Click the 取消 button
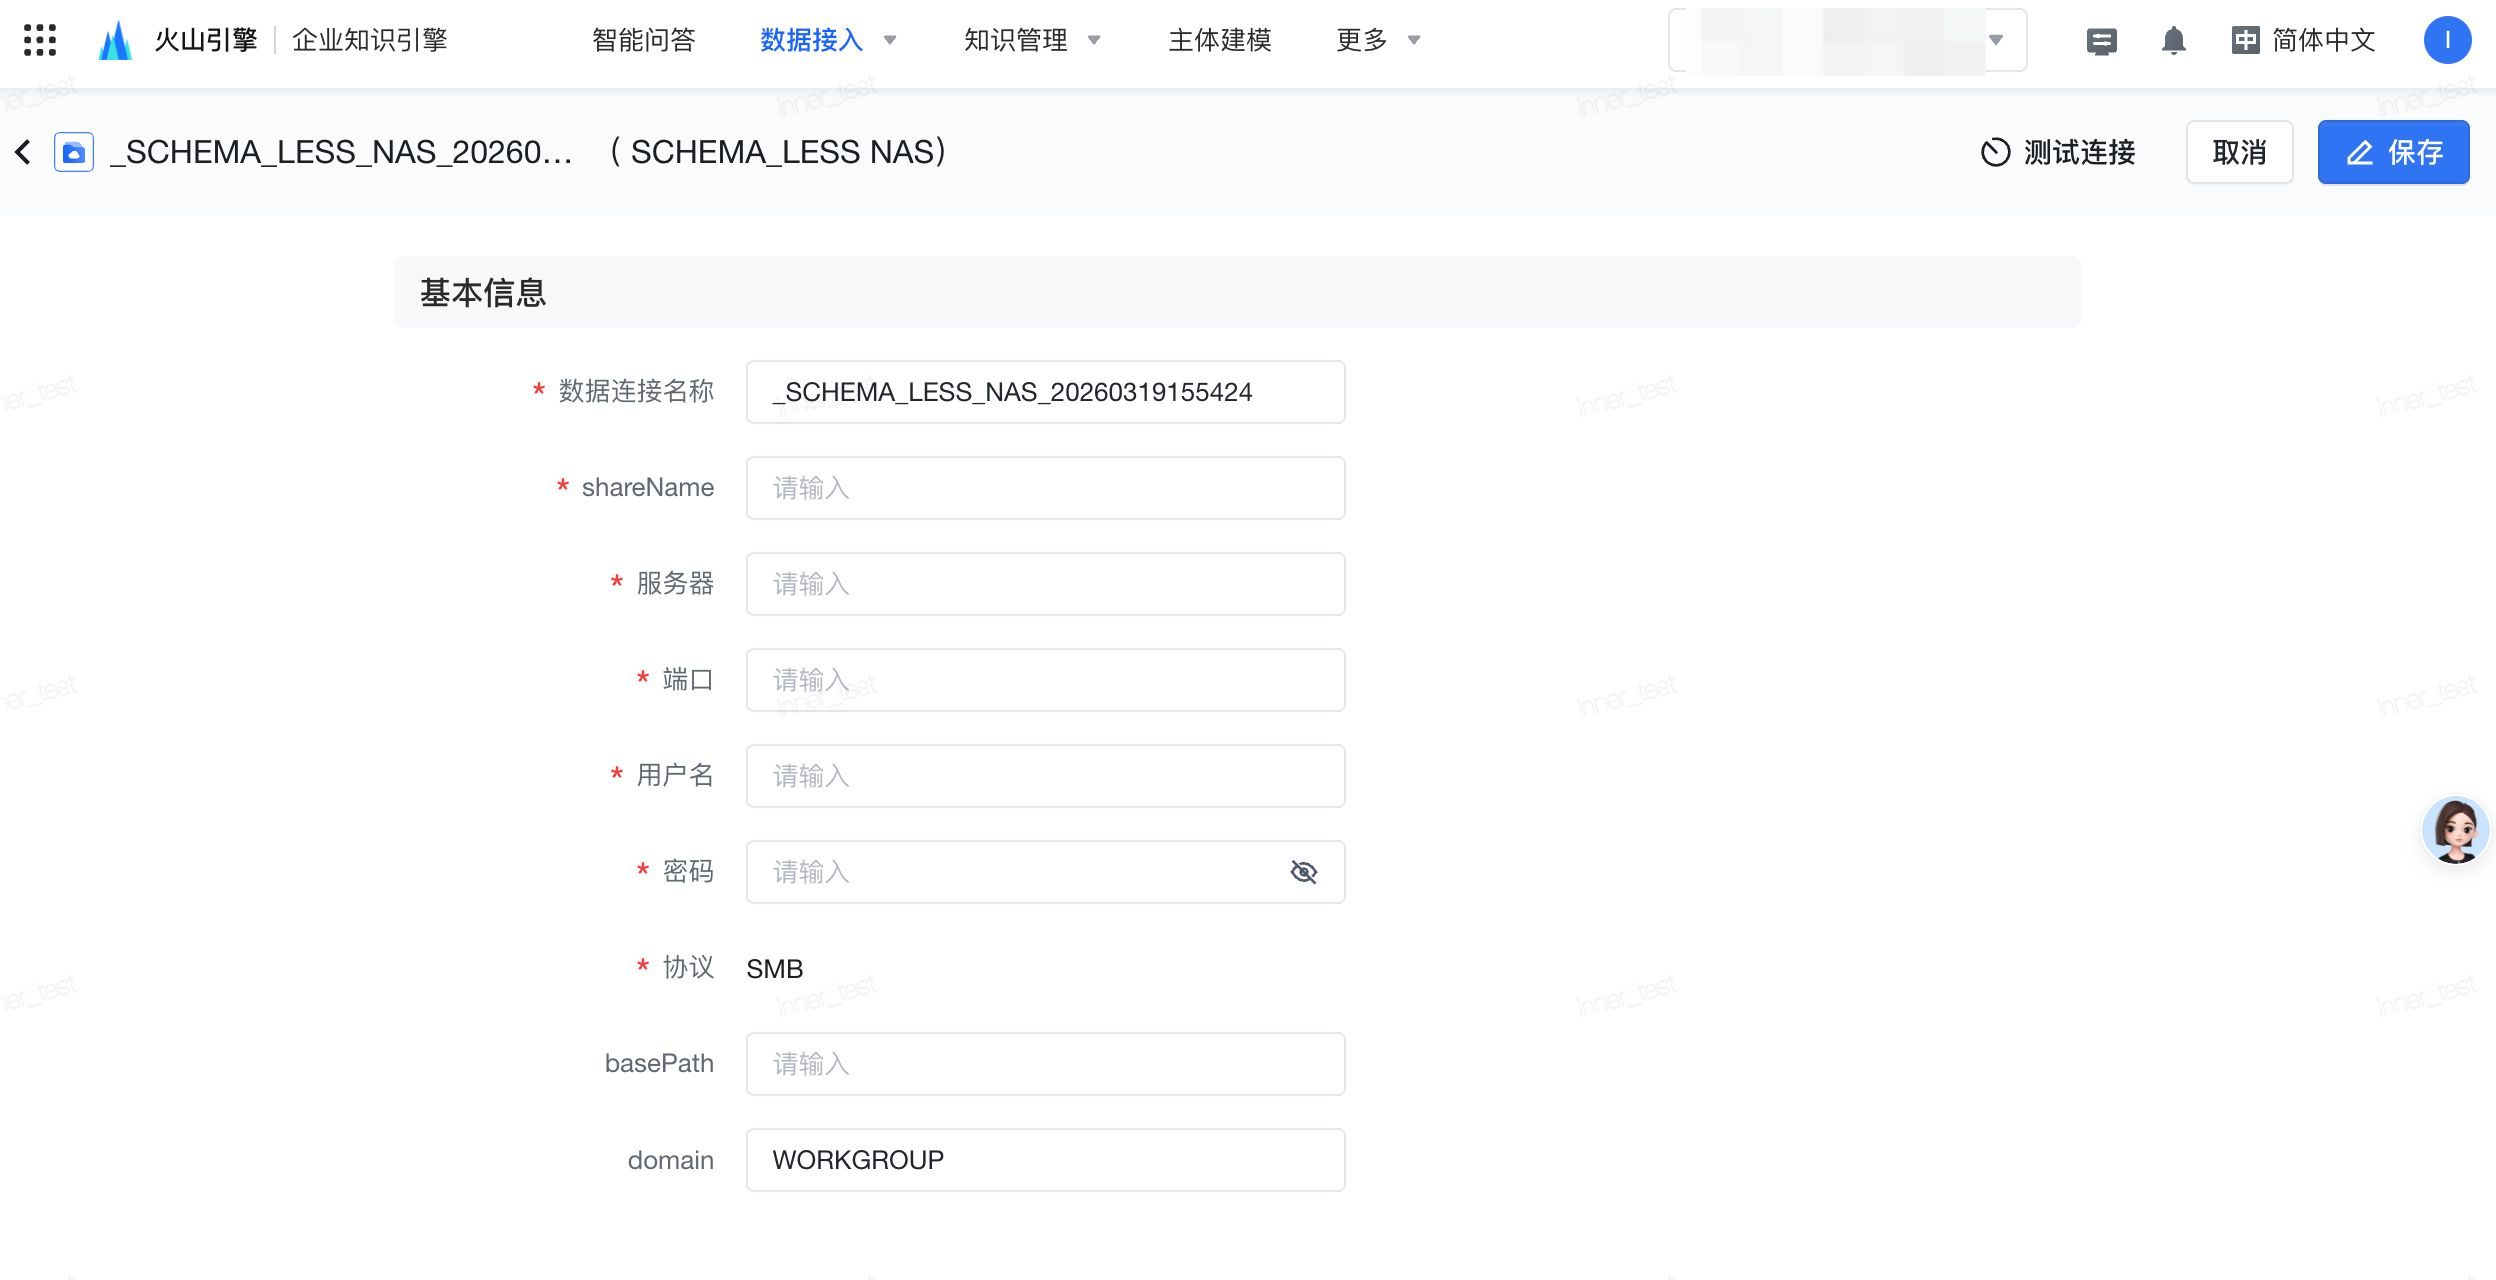The width and height of the screenshot is (2496, 1280). (2239, 152)
